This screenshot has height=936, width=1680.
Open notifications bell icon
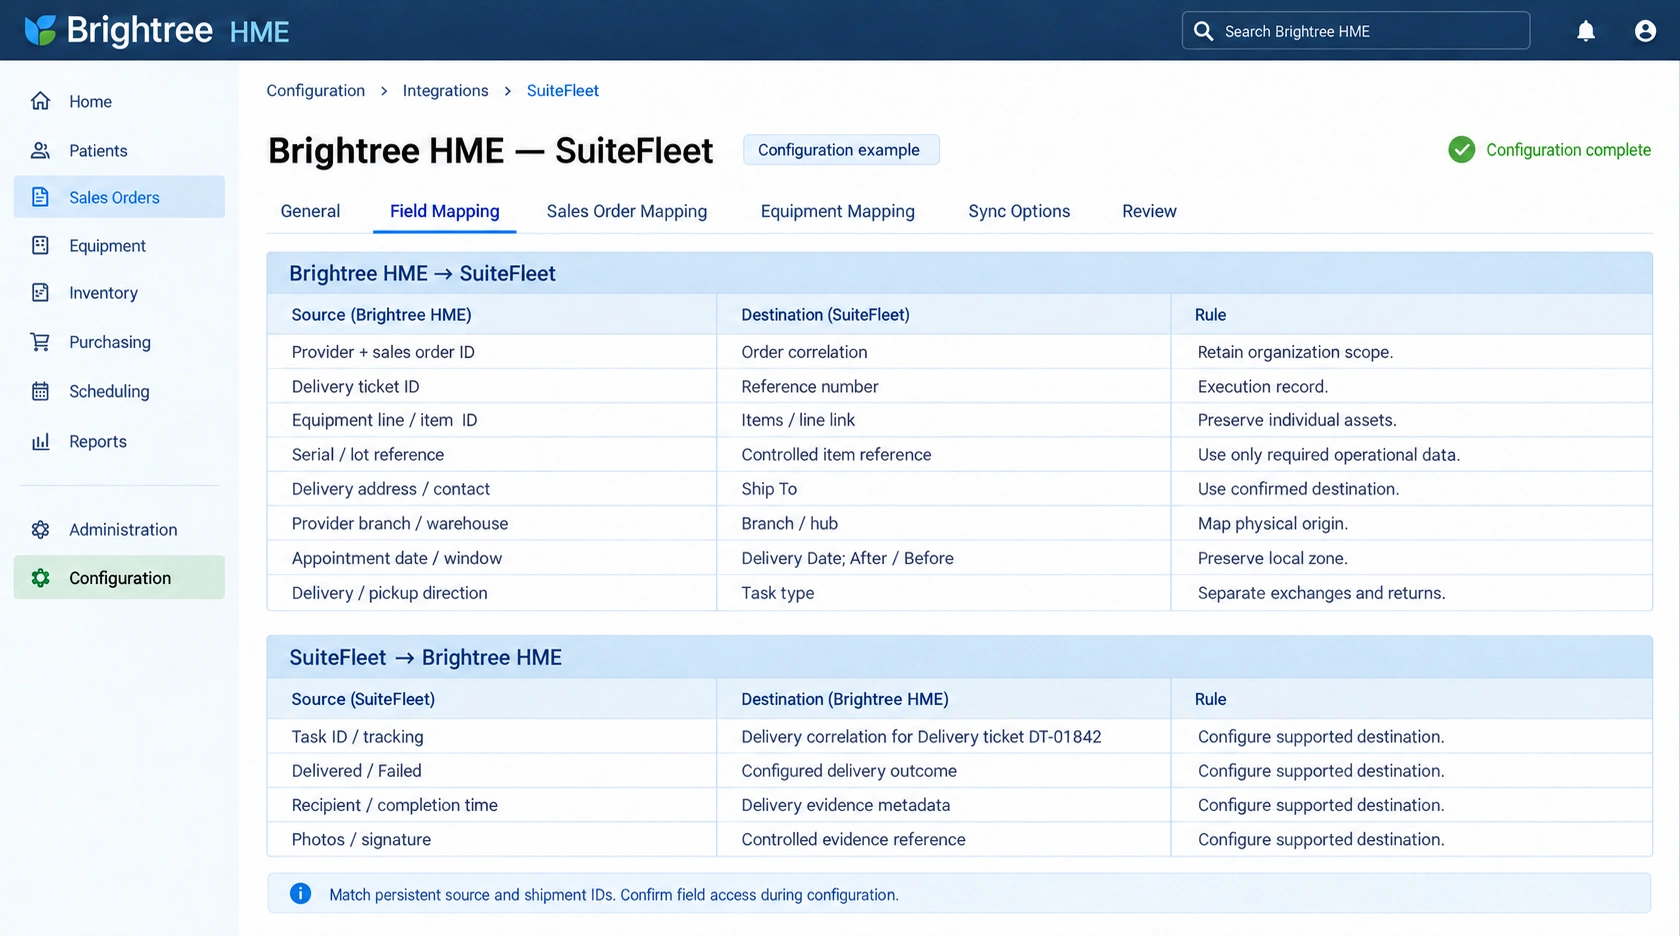click(x=1586, y=31)
